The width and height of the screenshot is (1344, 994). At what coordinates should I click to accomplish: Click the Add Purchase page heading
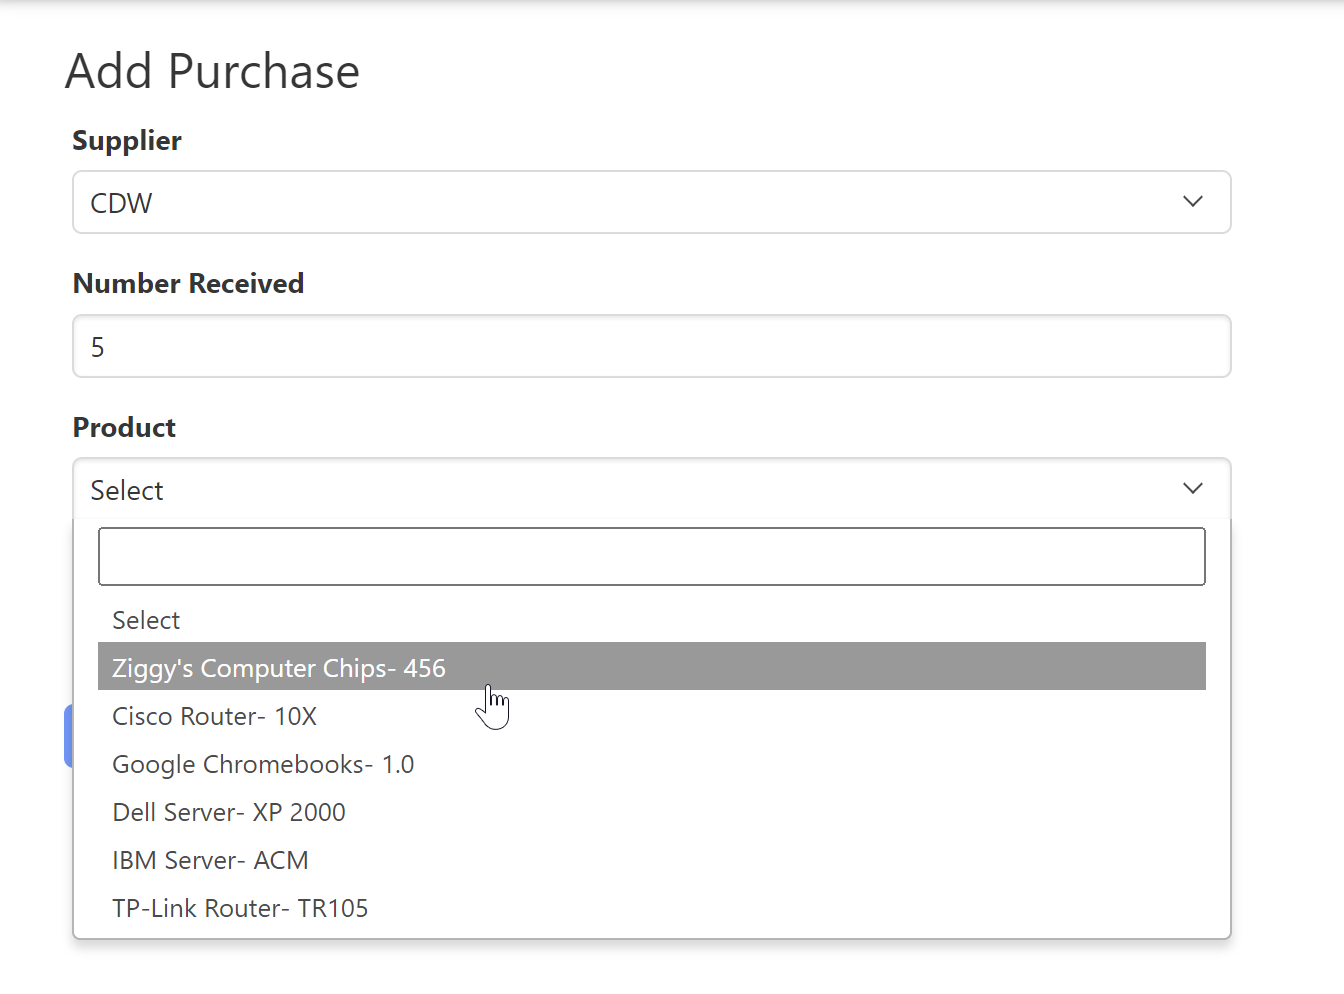click(x=212, y=72)
